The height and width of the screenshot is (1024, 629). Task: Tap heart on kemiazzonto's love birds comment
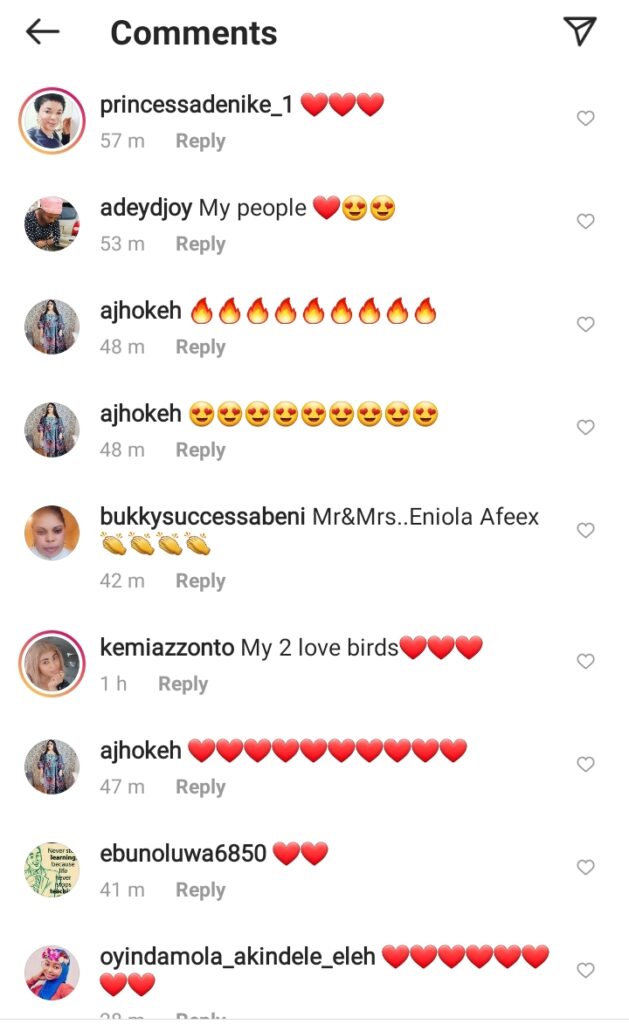(585, 662)
